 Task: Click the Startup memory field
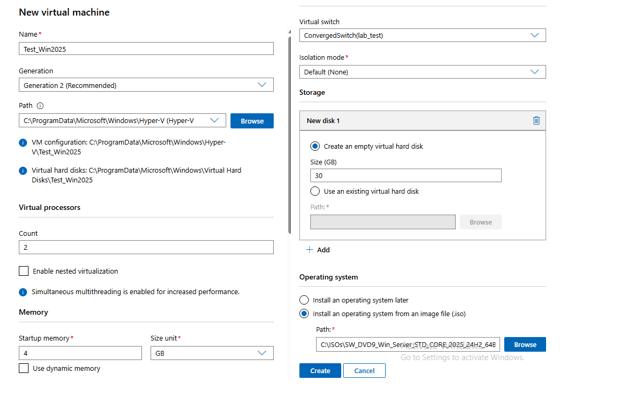pyautogui.click(x=80, y=353)
